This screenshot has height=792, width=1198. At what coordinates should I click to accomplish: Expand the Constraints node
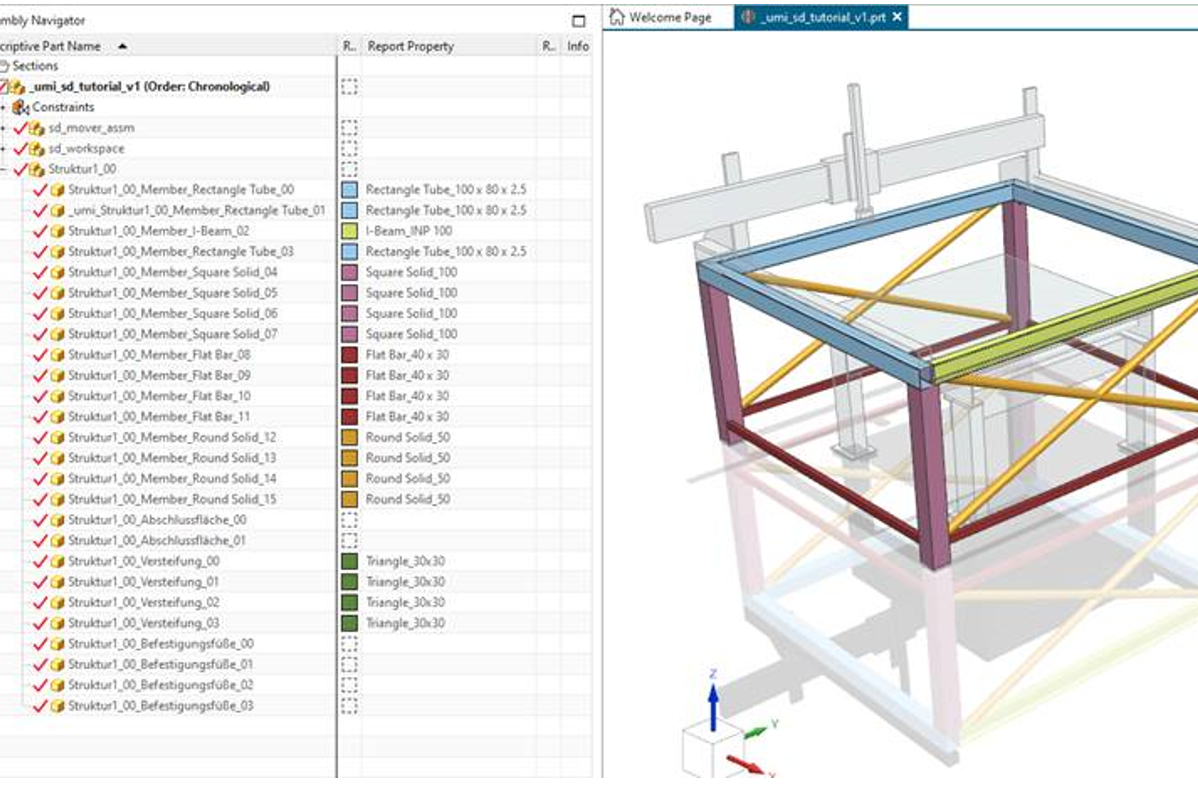(4, 107)
